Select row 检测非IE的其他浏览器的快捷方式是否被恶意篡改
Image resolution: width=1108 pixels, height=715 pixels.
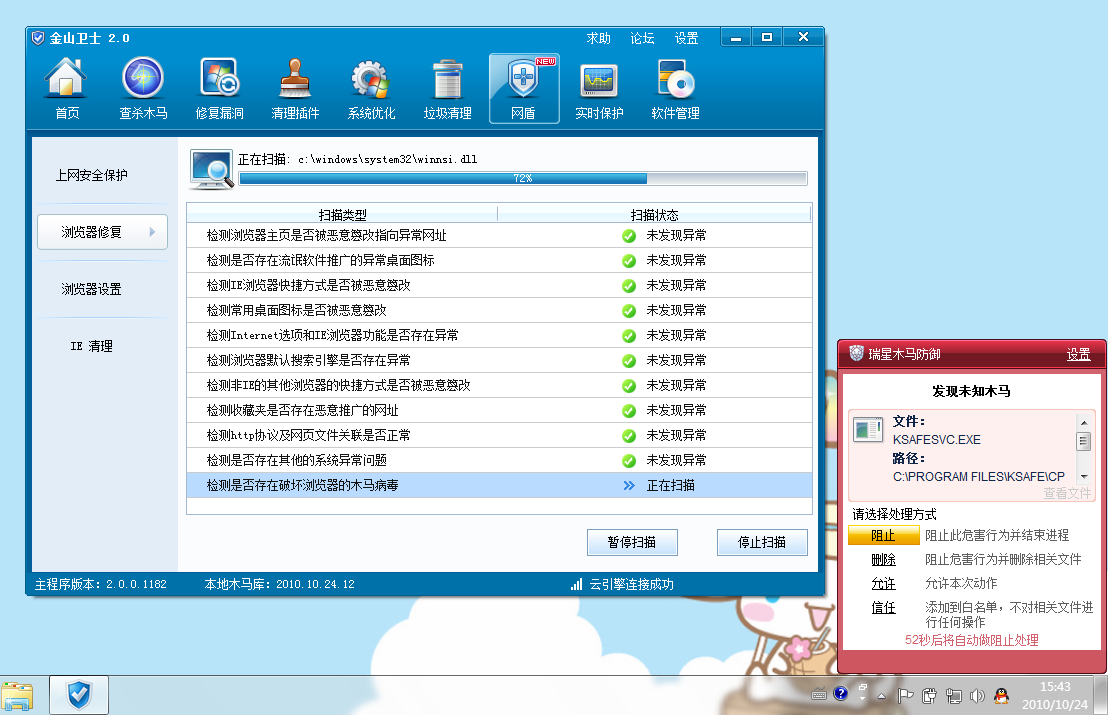tap(499, 385)
